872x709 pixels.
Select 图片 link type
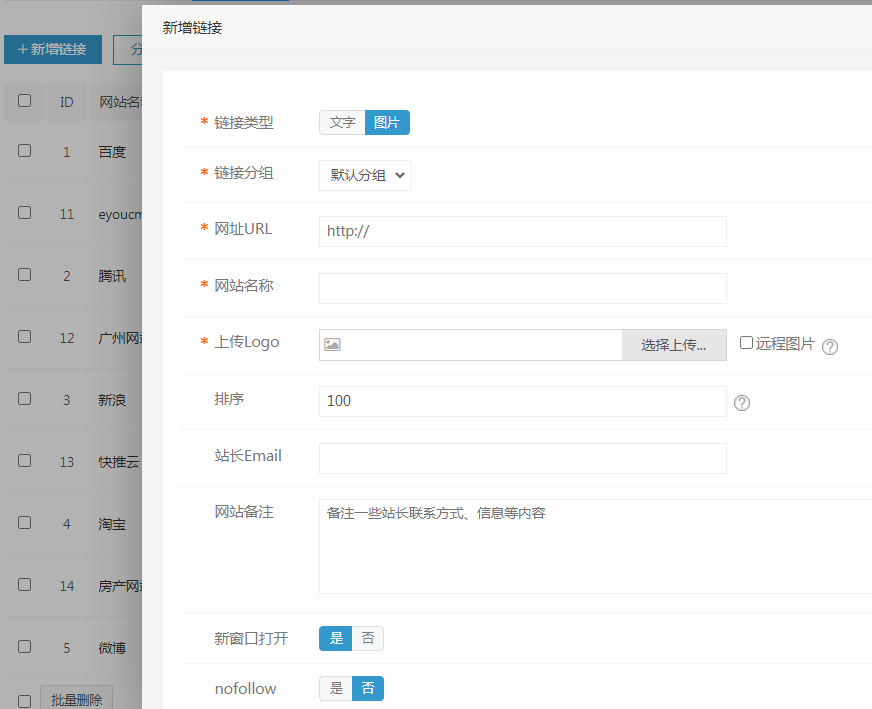tap(387, 122)
